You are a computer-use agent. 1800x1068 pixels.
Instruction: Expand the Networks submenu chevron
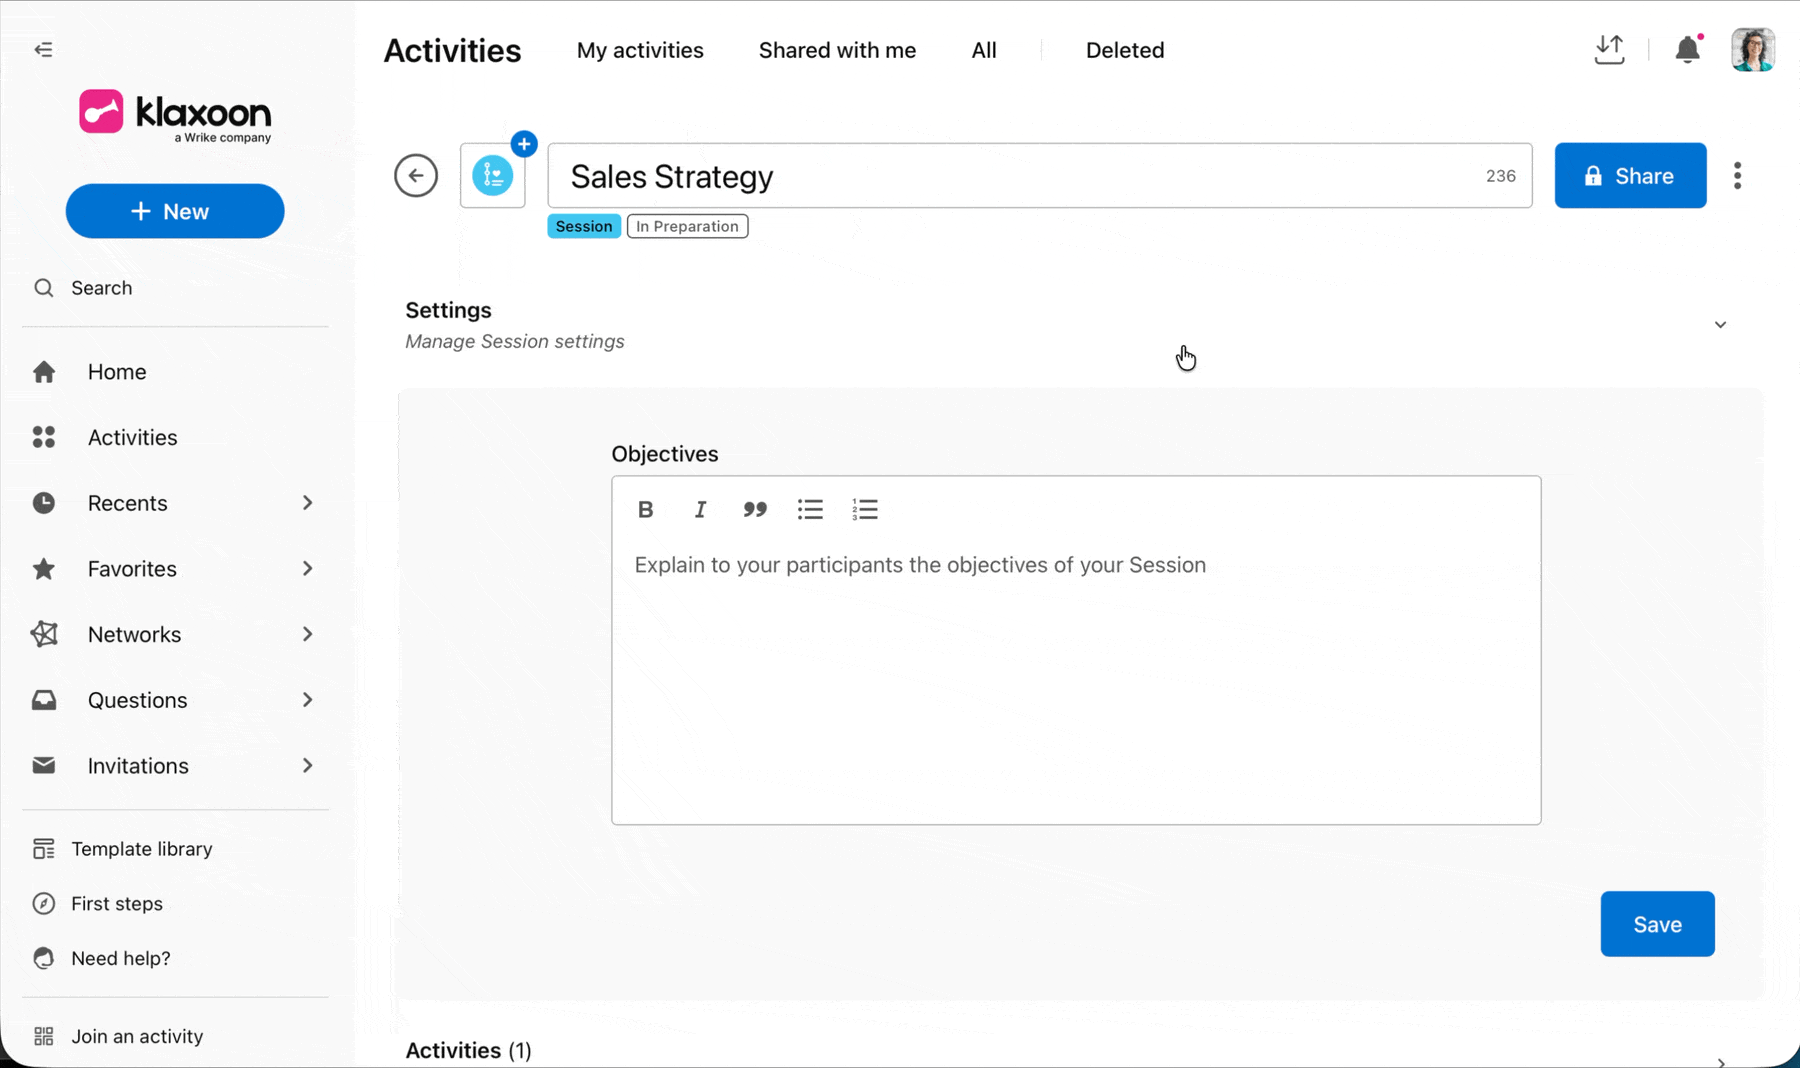click(x=308, y=634)
